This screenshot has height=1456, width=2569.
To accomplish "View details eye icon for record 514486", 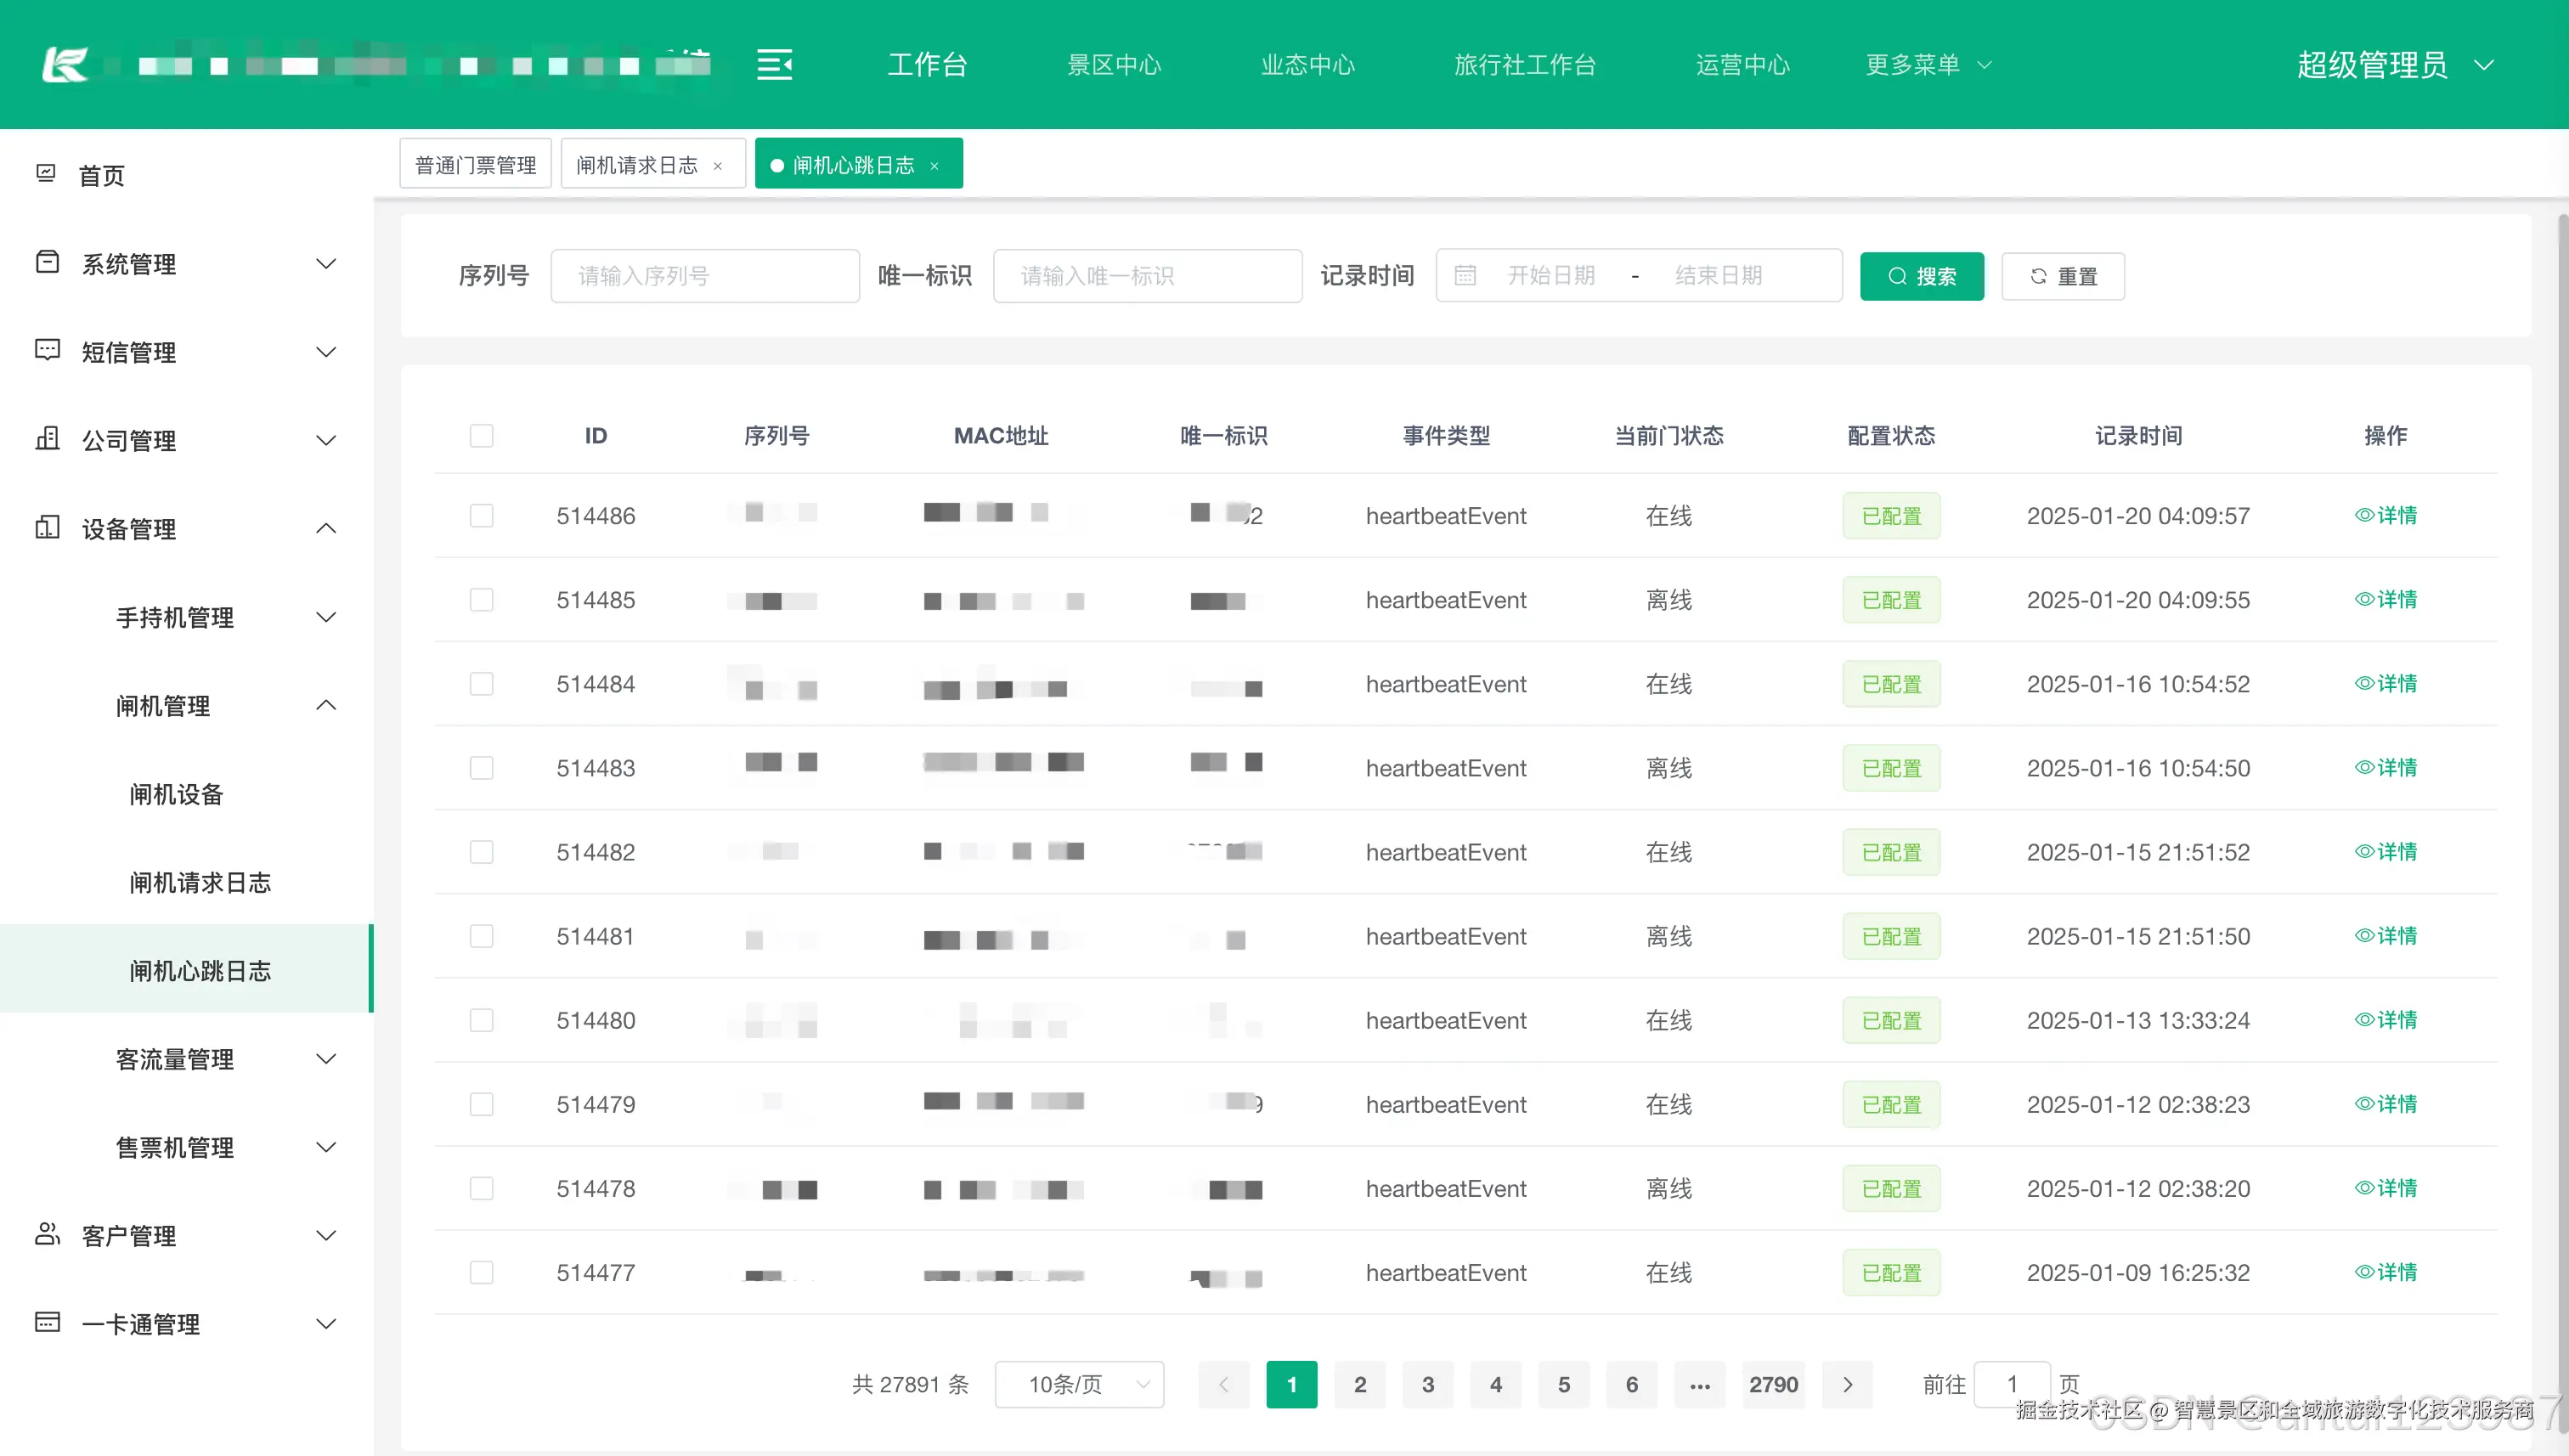I will 2364,515.
